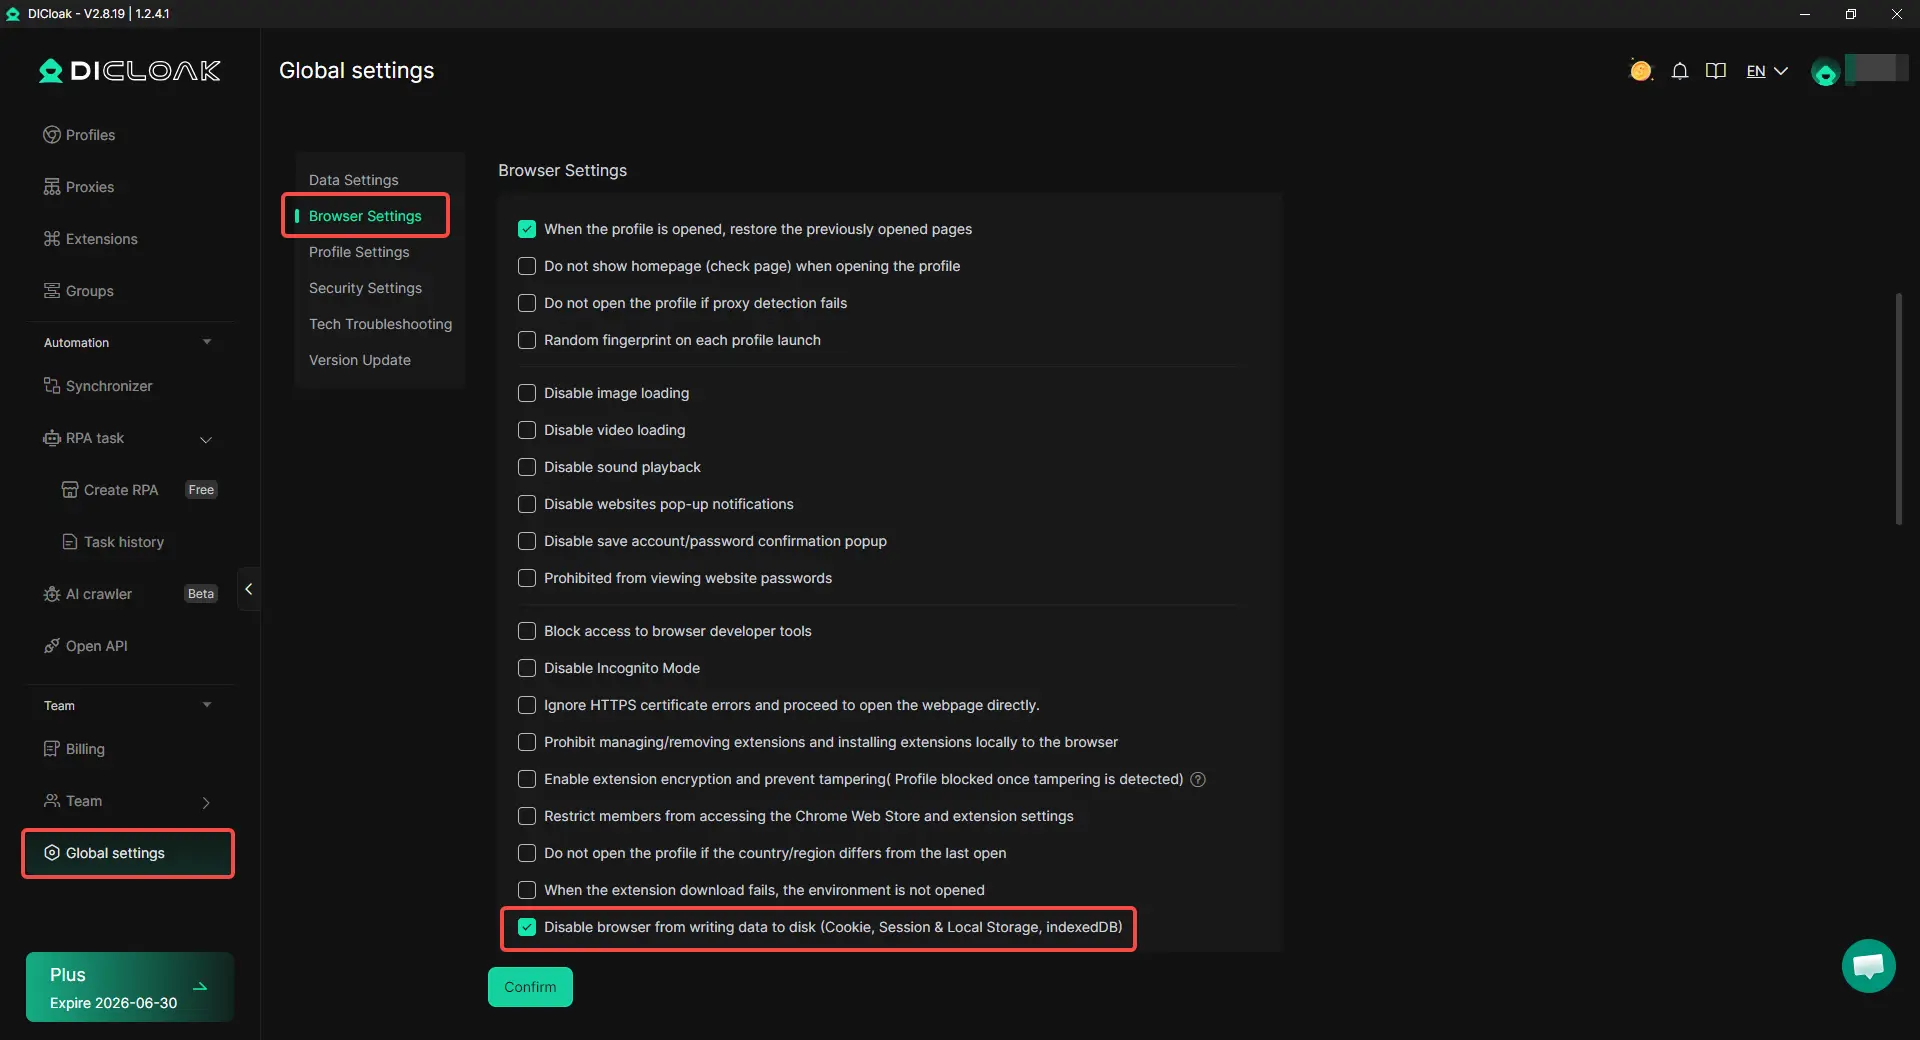Open the Profile Settings tab

[x=359, y=252]
